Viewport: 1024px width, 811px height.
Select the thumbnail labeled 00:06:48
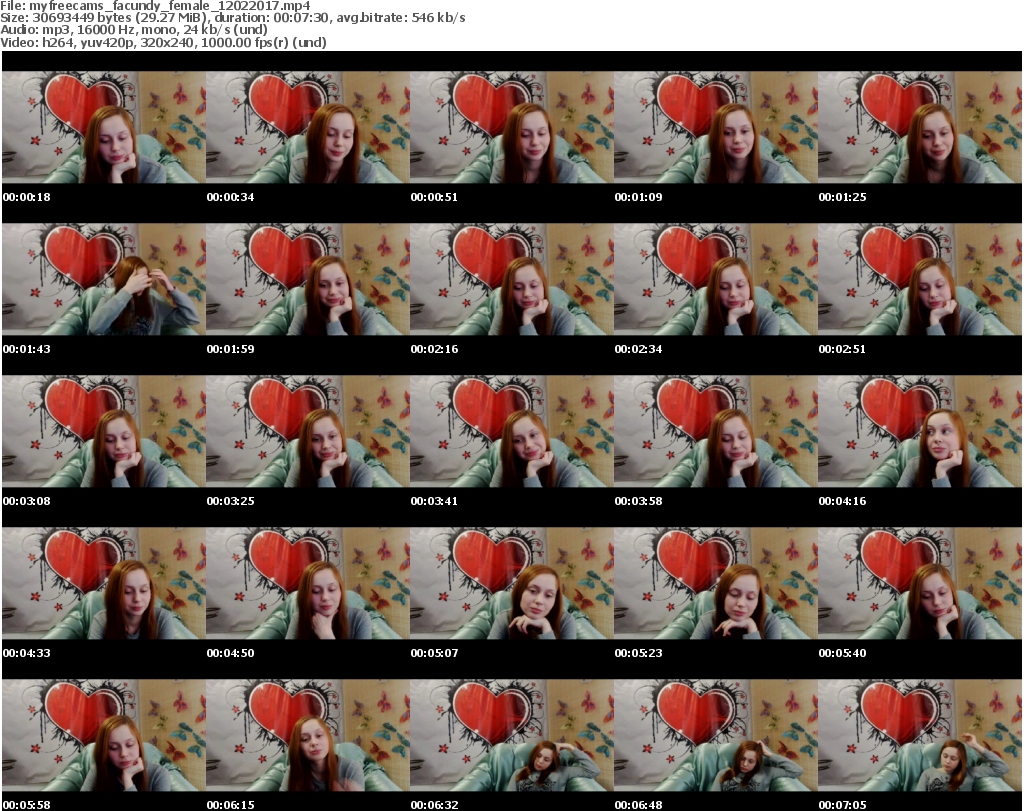716,735
